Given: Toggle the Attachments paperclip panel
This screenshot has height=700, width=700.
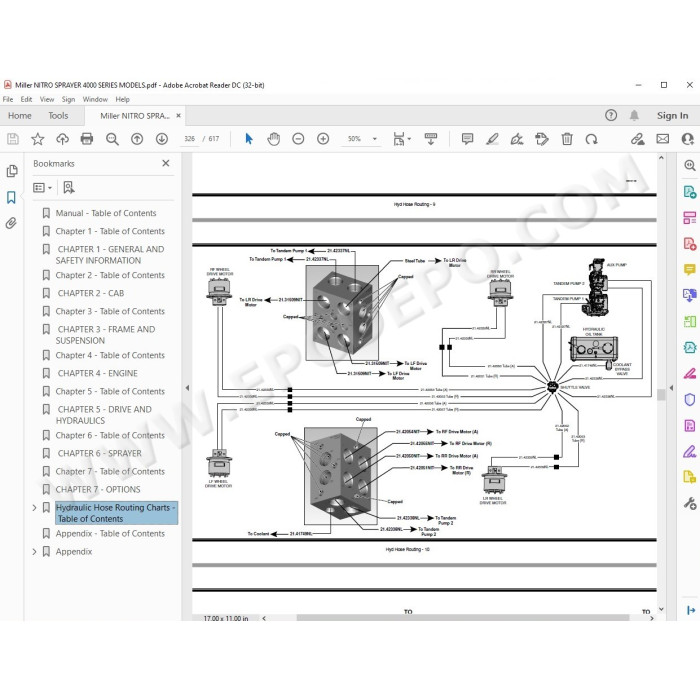Looking at the screenshot, I should [x=11, y=223].
